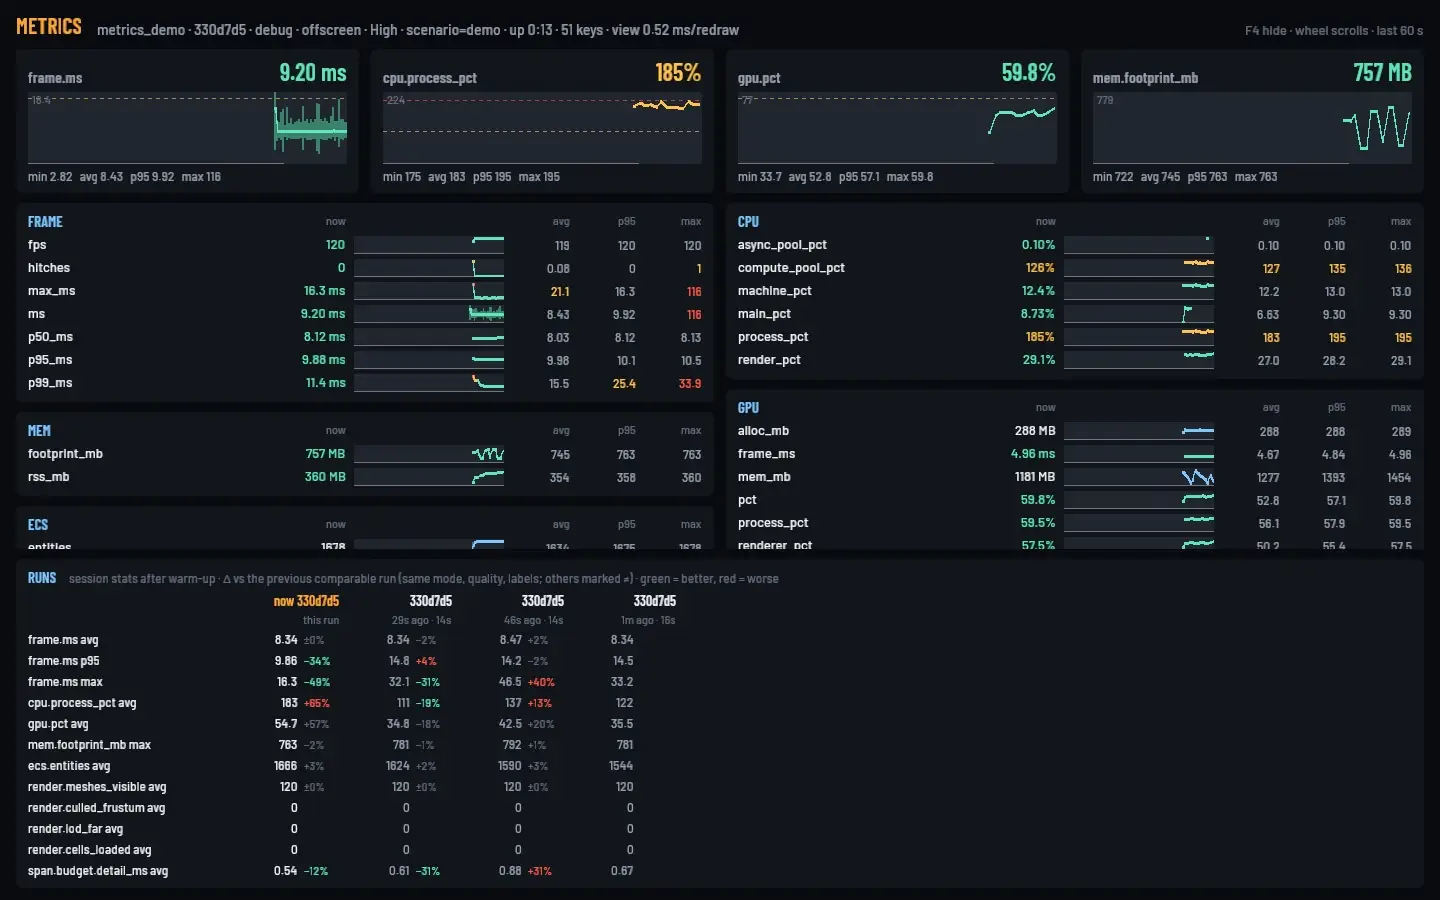The height and width of the screenshot is (900, 1440).
Task: Click the main_pct row sparkline
Action: pos(1139,314)
